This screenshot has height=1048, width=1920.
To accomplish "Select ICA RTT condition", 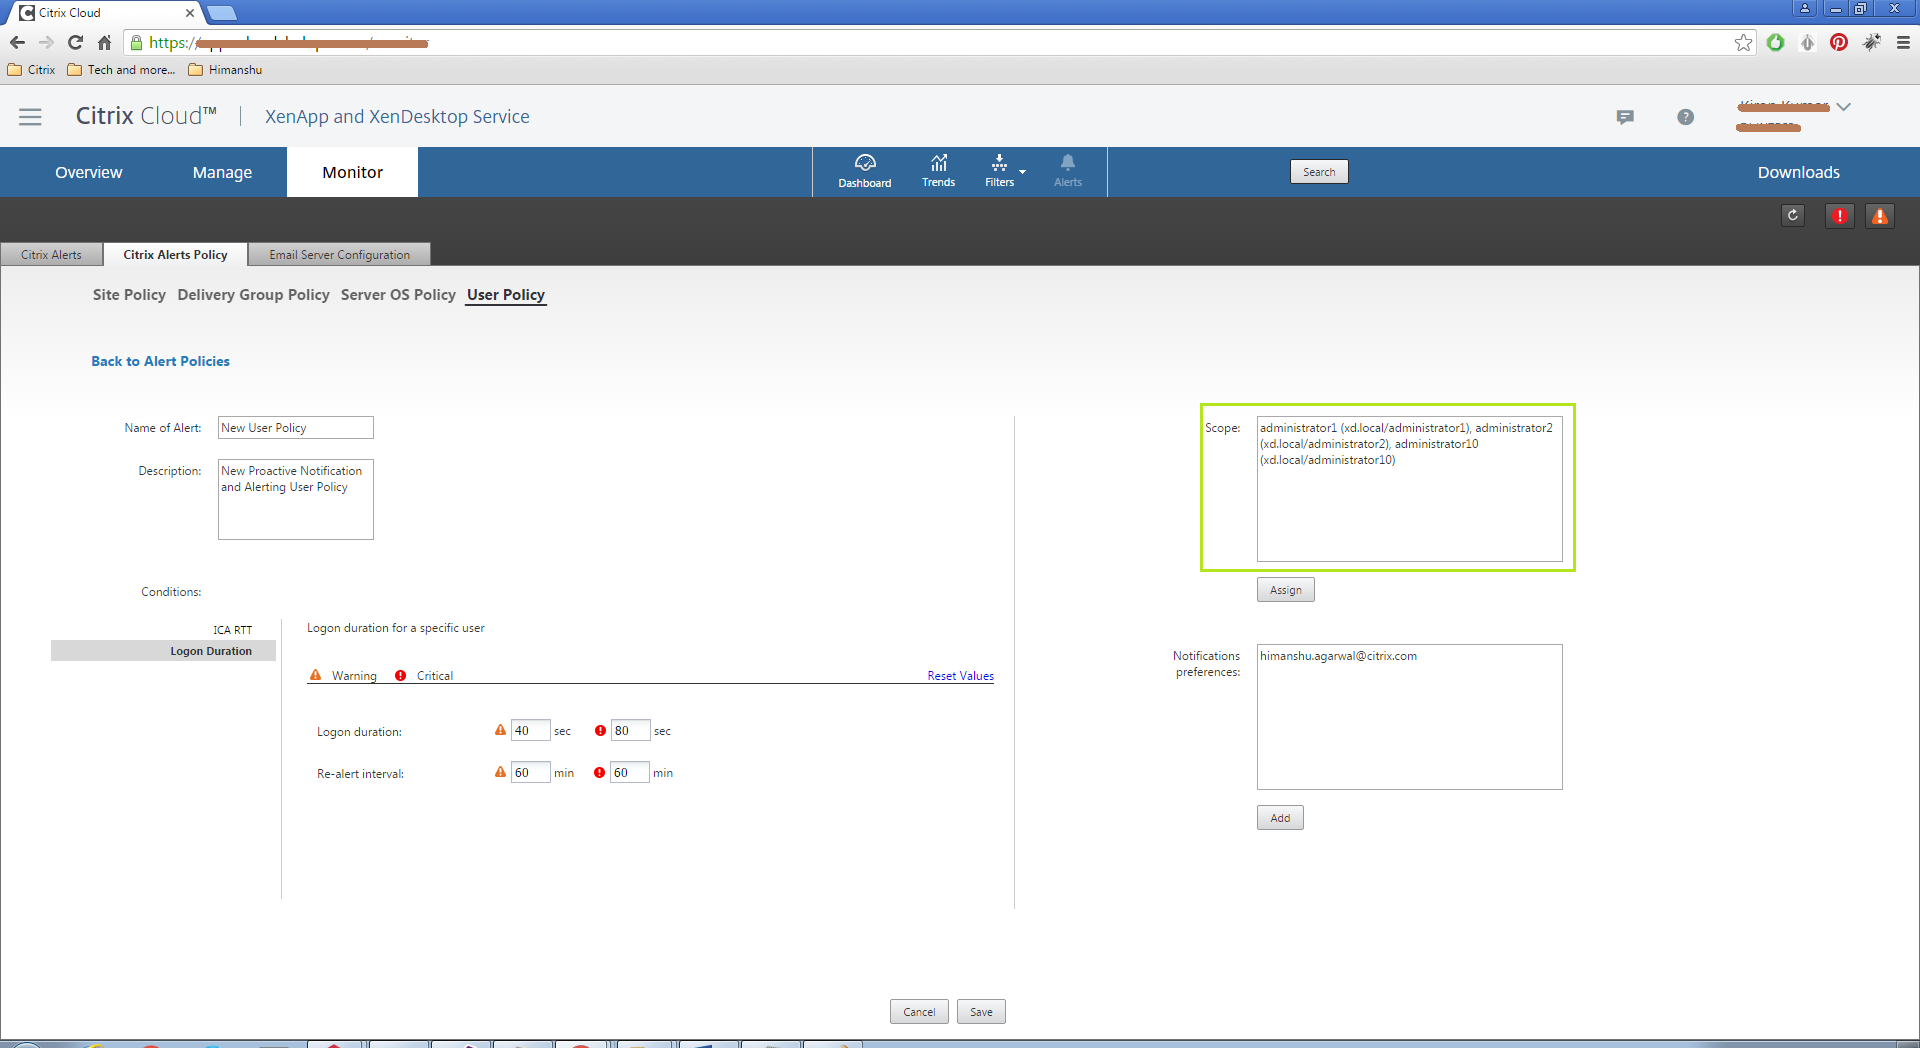I will pos(232,630).
